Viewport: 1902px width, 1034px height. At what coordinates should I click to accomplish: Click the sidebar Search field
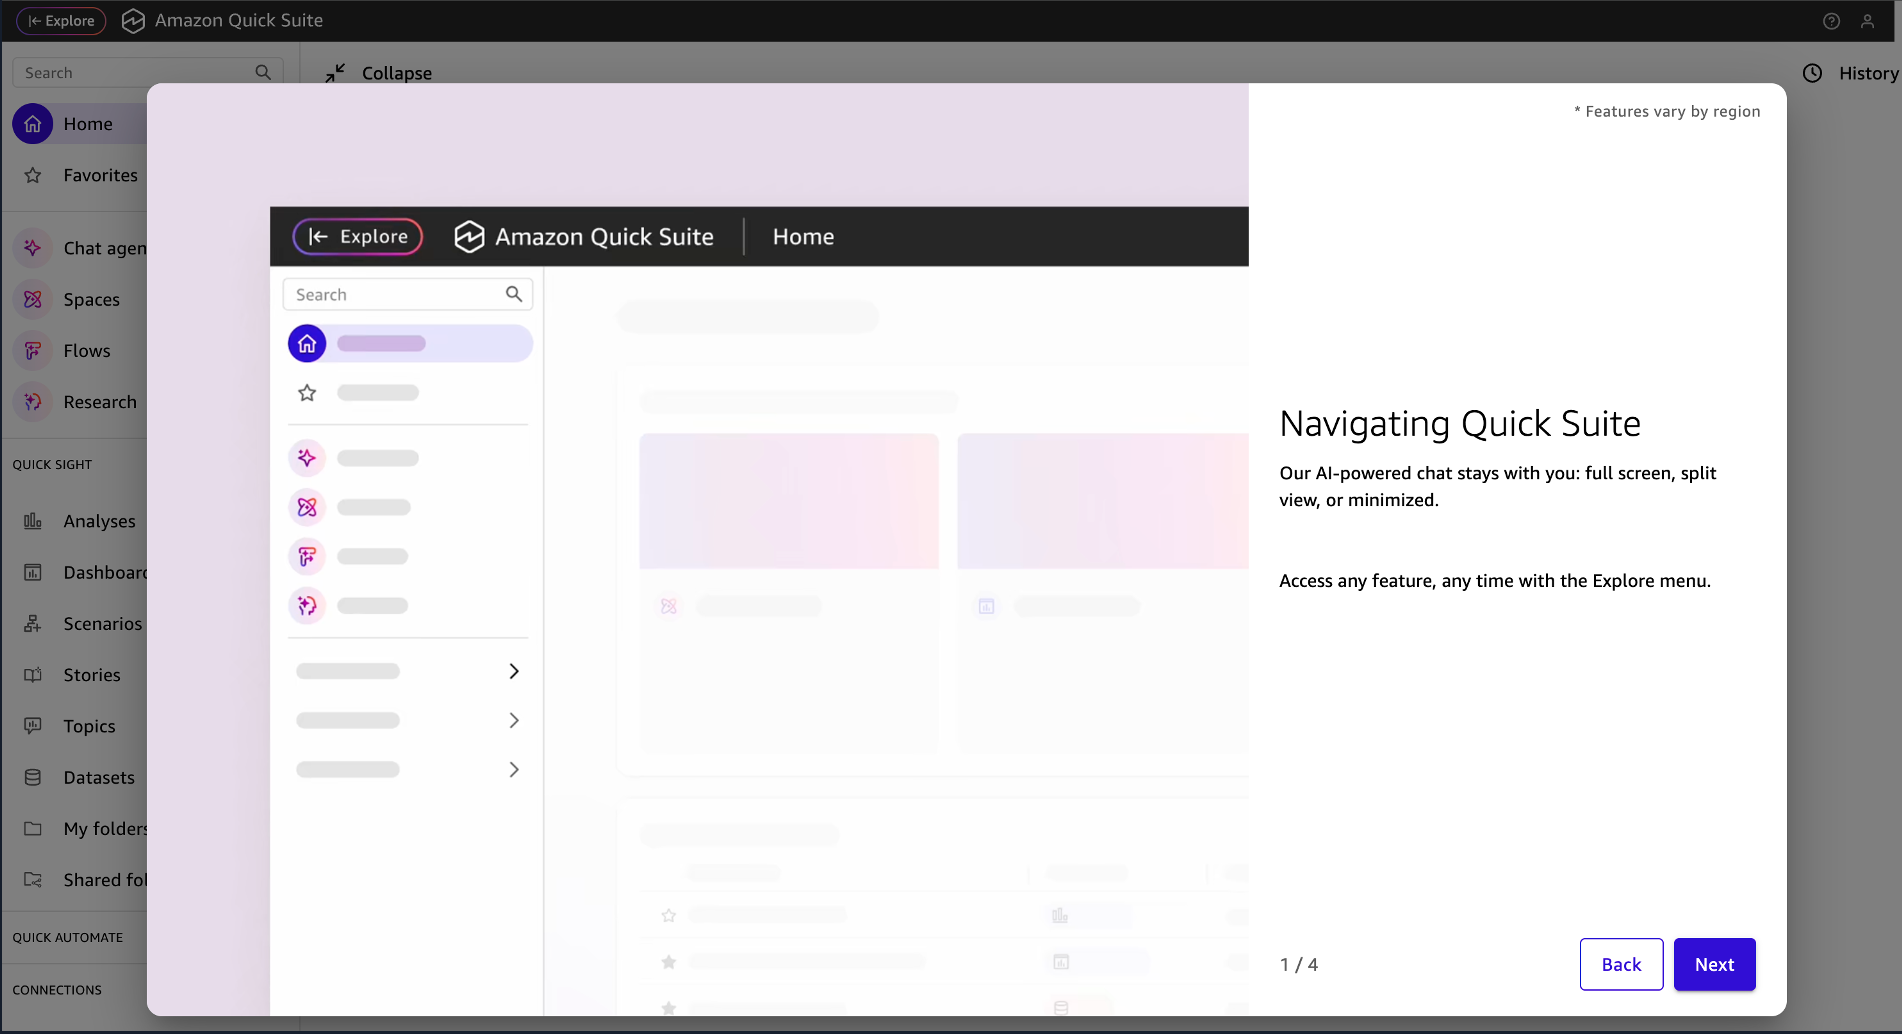tap(135, 73)
